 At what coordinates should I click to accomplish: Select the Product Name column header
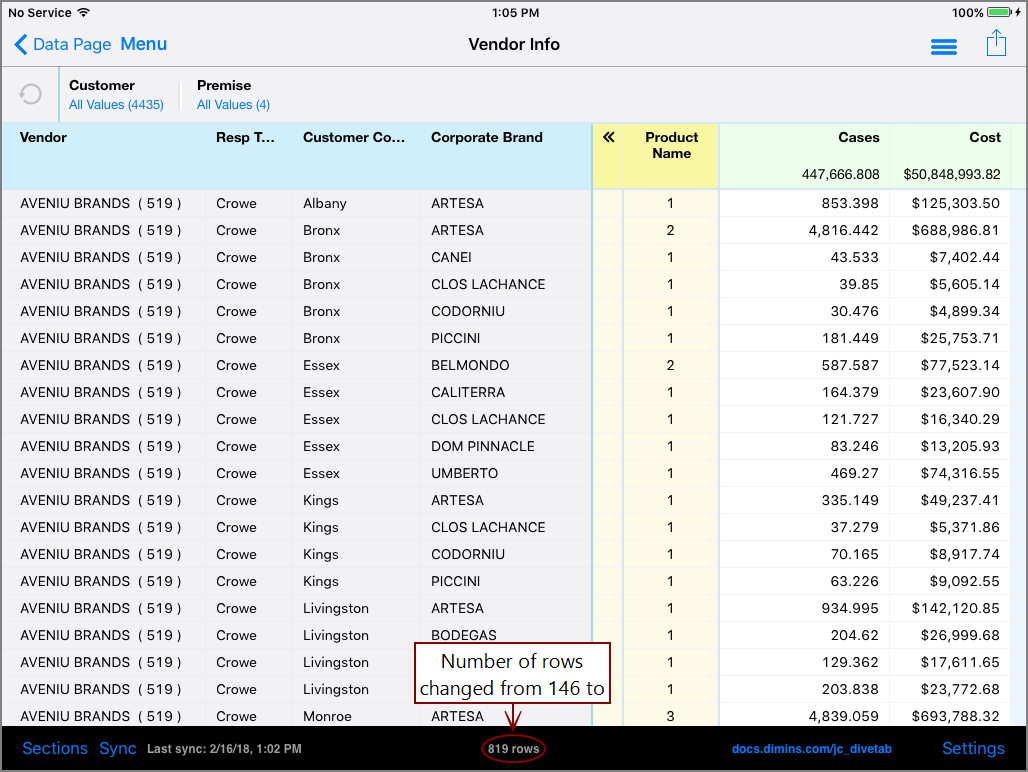click(671, 146)
